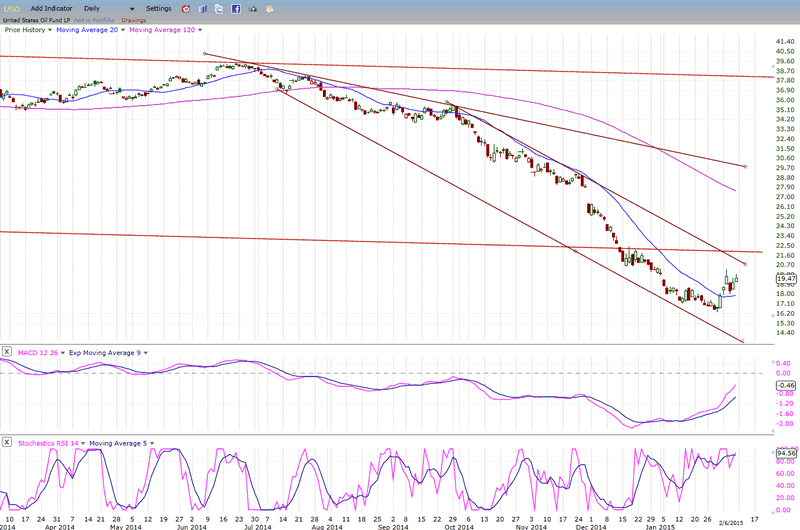
Task: Open the Add Indicator menu
Action: click(x=50, y=8)
